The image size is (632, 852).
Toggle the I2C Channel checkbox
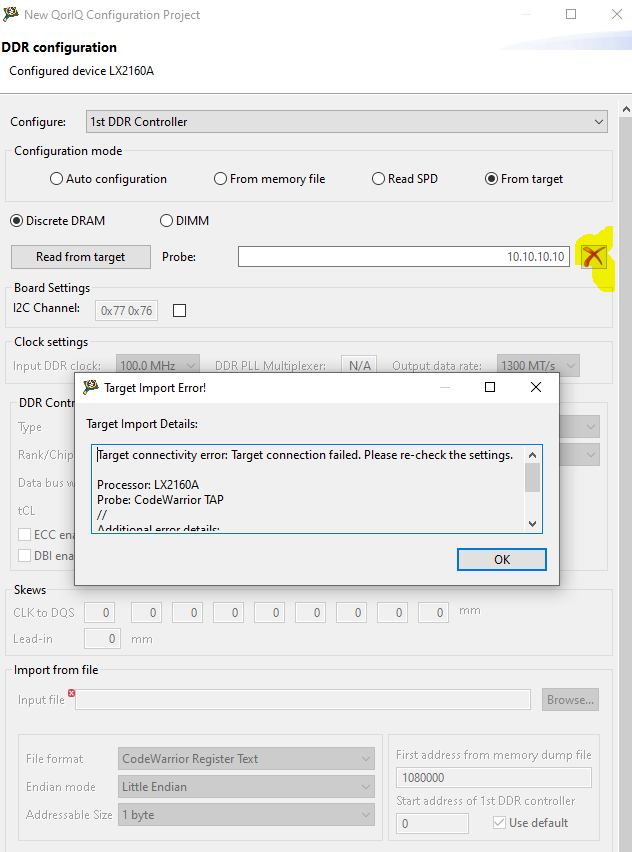click(179, 310)
